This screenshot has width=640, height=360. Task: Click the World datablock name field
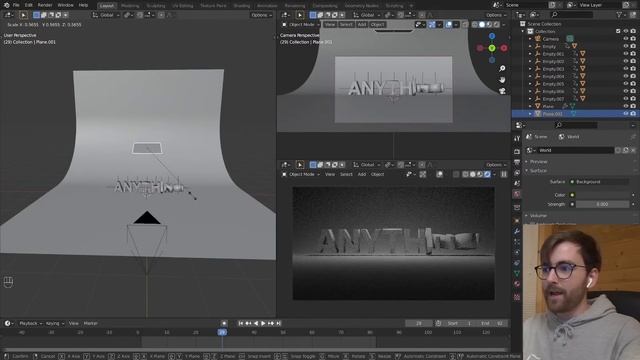coord(576,150)
